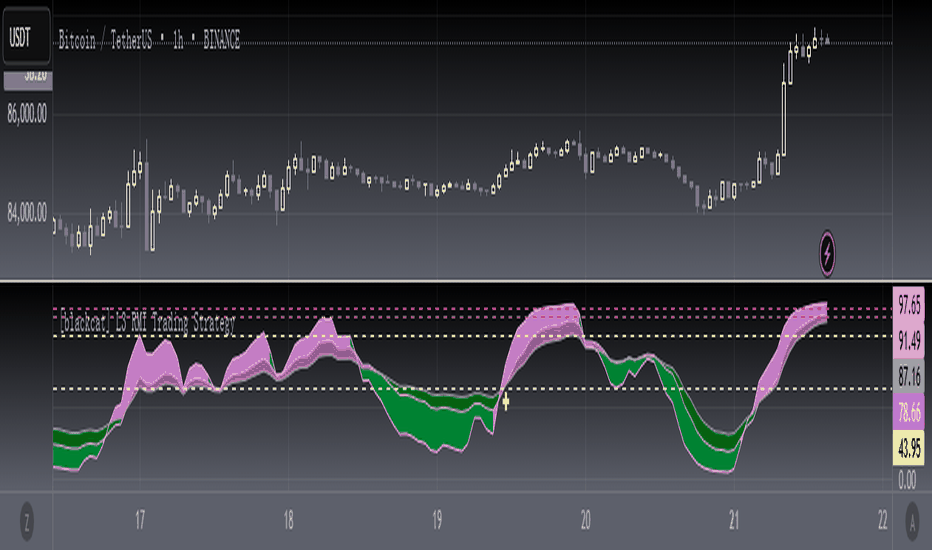Click the 86,000.00 price axis label
The width and height of the screenshot is (932, 550).
coord(27,113)
